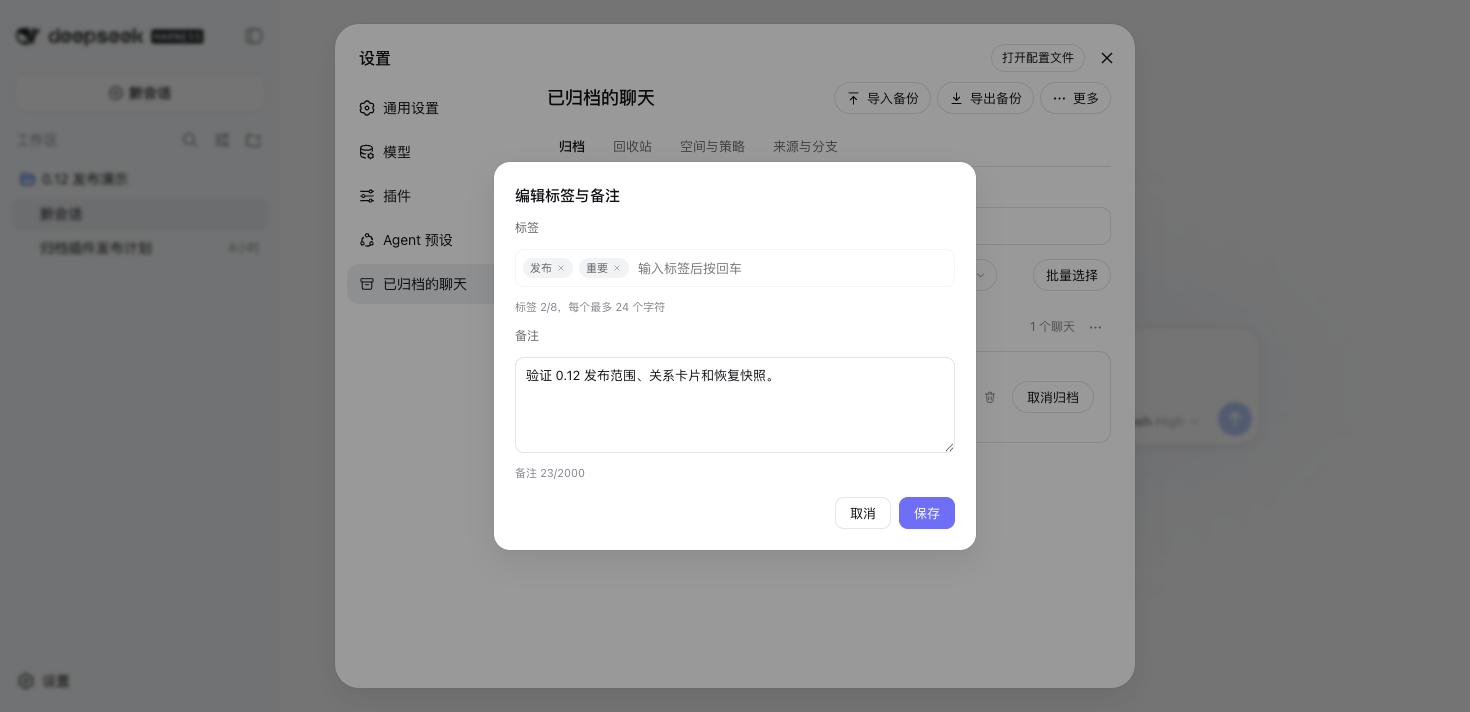This screenshot has height=712, width=1470.
Task: Click the 1 个聊天 count text
Action: (x=1052, y=327)
